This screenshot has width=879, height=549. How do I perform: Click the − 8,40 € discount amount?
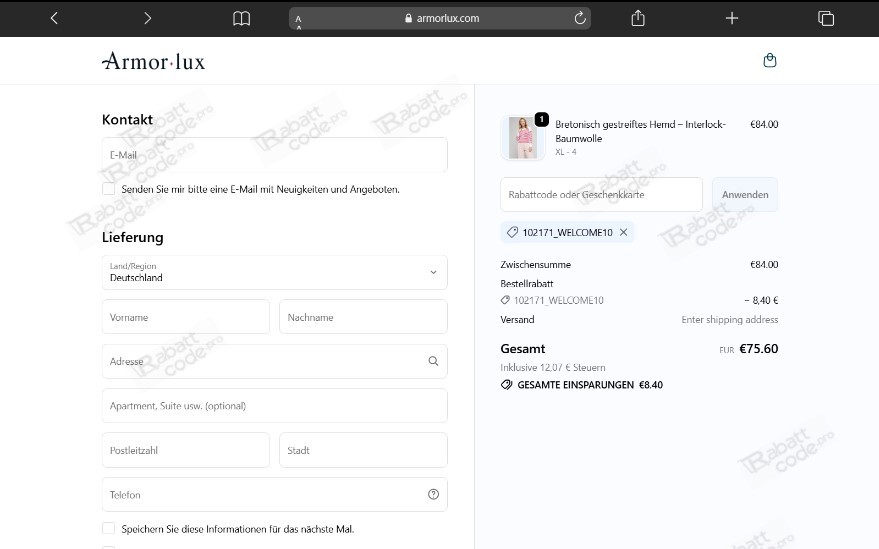(761, 300)
